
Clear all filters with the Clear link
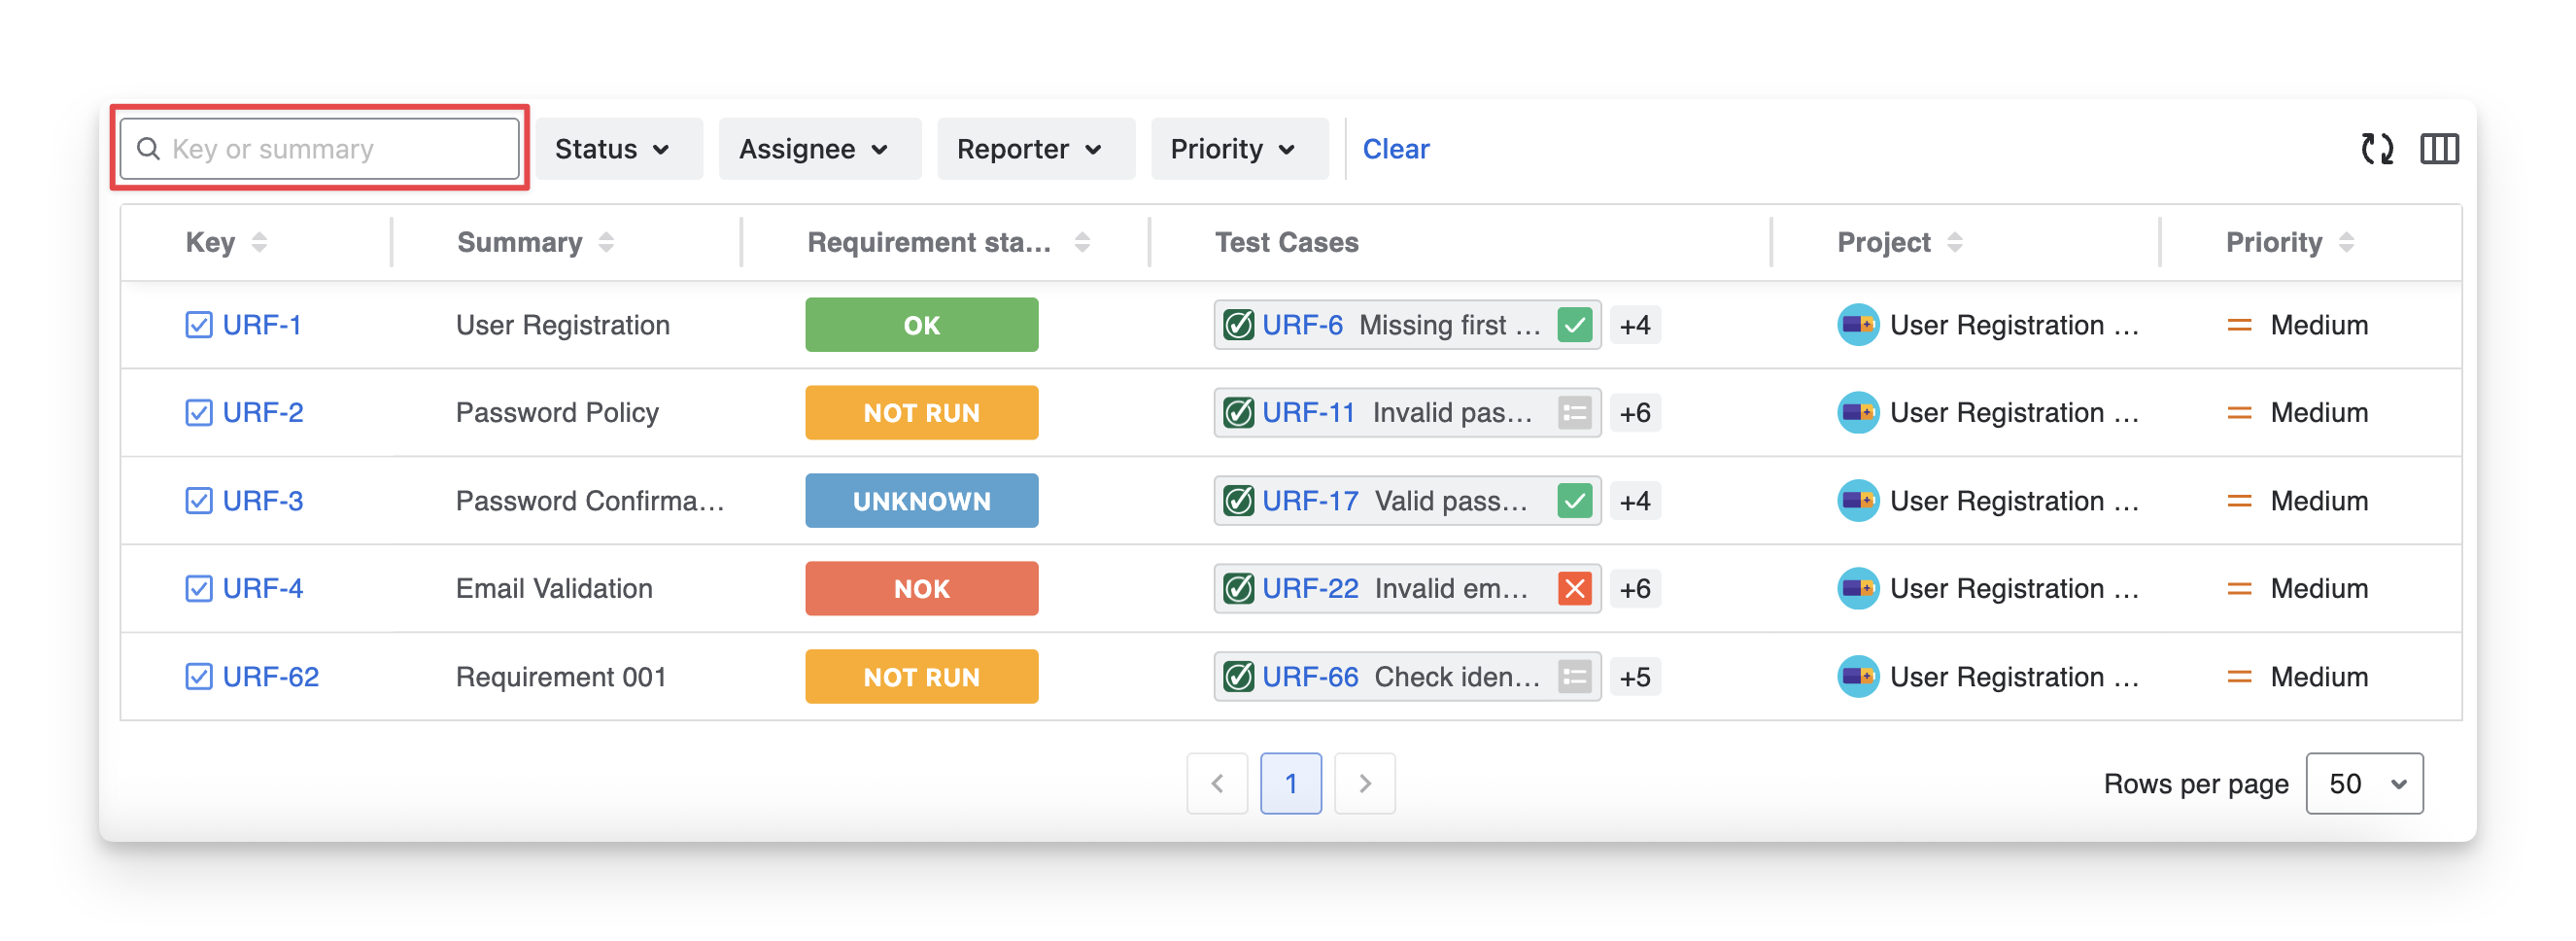[x=1395, y=149]
